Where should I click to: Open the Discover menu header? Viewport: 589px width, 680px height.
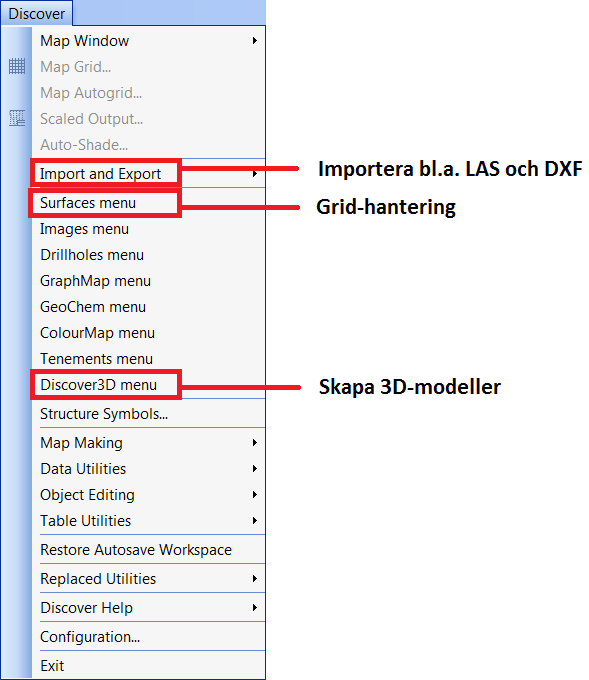[36, 13]
